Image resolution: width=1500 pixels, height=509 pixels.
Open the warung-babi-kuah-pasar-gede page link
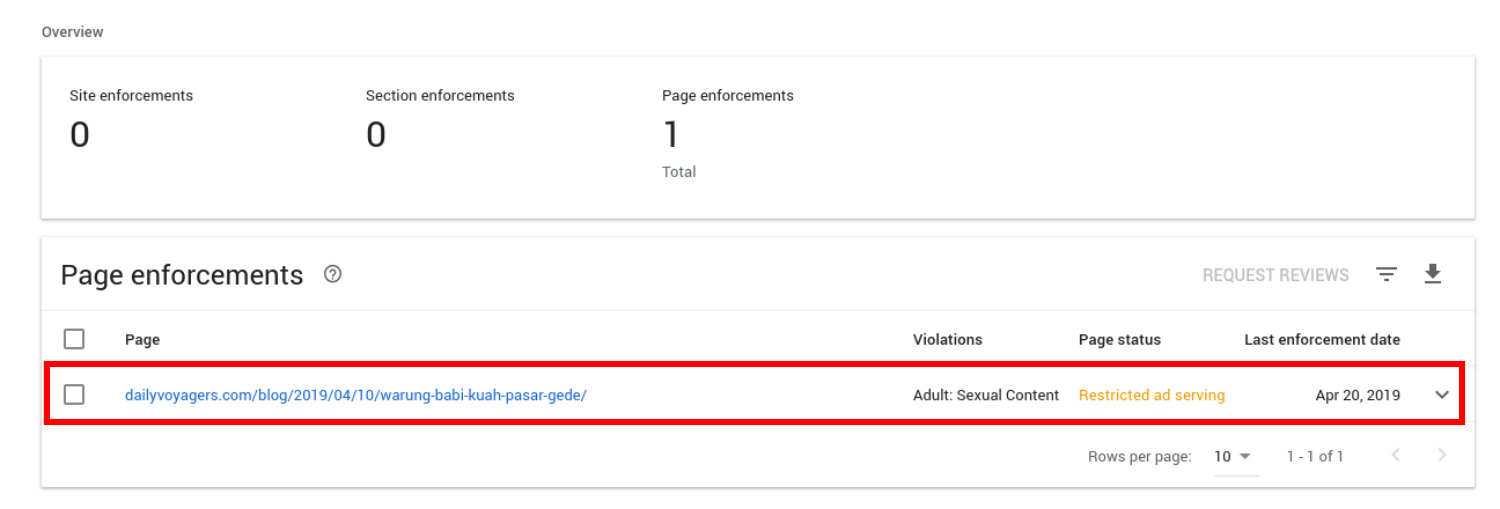click(355, 395)
